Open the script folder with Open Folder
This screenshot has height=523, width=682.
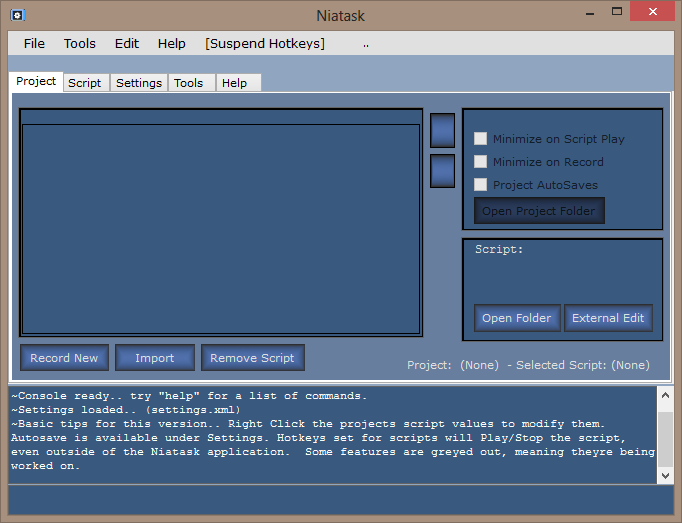[x=516, y=318]
